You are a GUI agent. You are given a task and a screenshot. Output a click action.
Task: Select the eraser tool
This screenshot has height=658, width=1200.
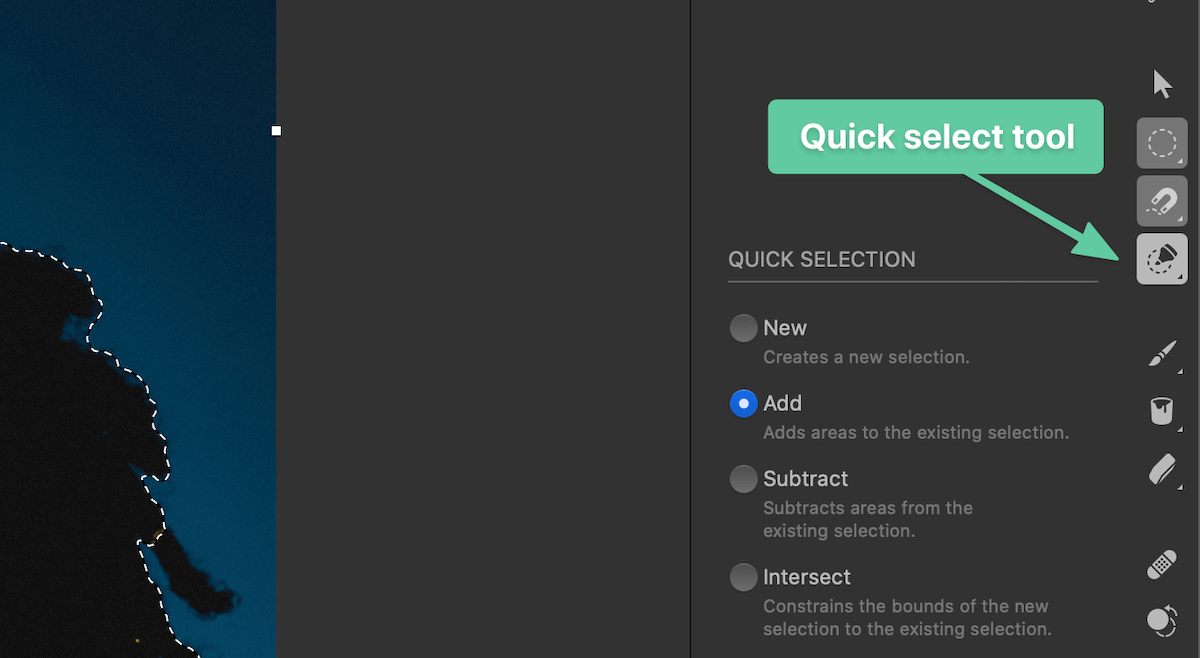(1162, 469)
